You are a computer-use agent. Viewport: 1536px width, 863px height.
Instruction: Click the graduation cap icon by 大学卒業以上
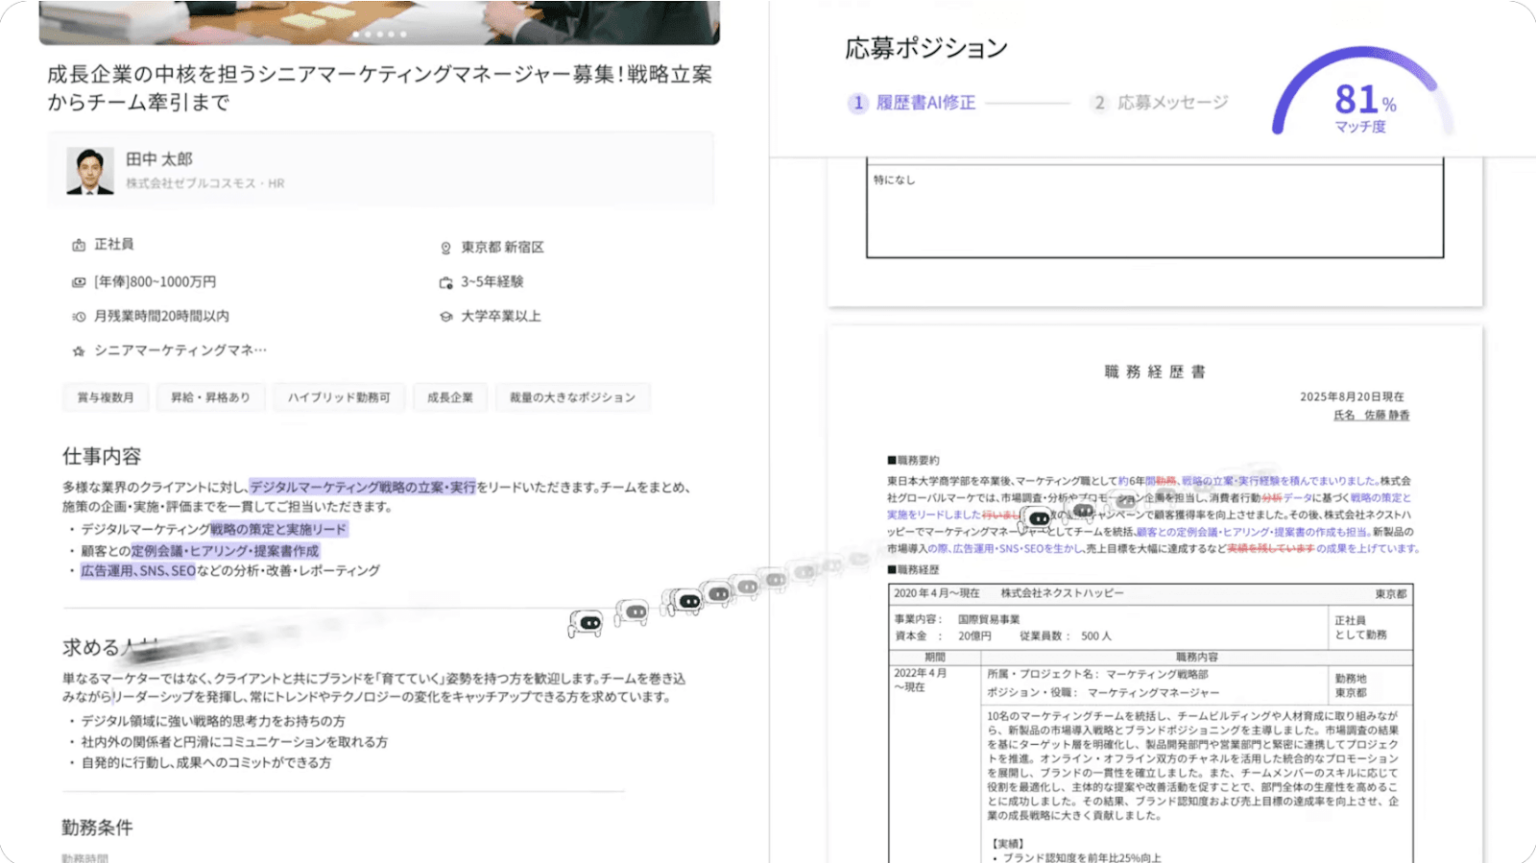click(x=446, y=317)
